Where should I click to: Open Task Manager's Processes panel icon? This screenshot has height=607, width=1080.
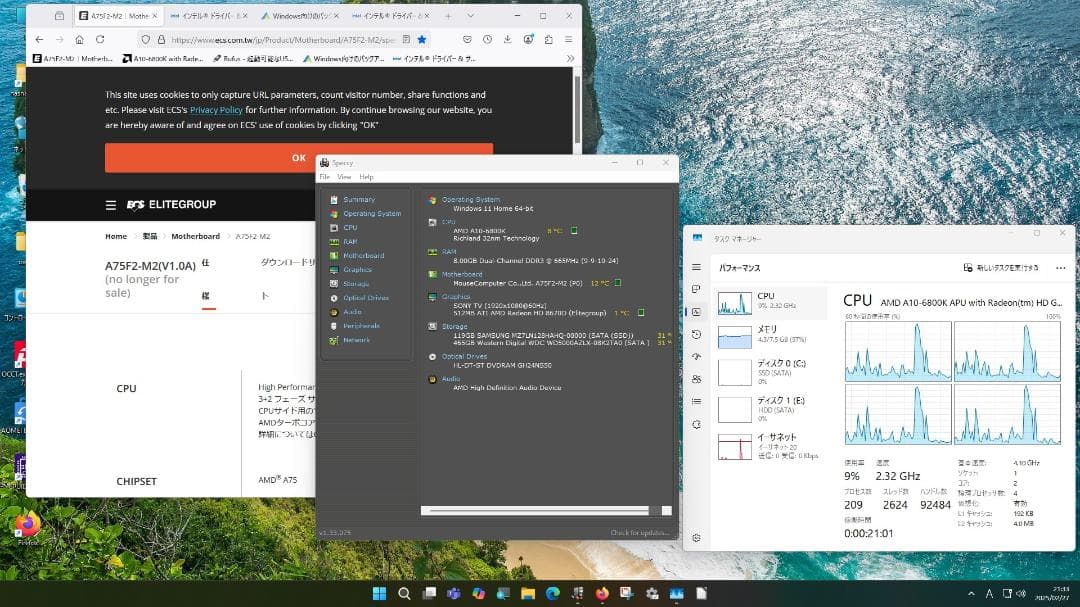point(697,288)
